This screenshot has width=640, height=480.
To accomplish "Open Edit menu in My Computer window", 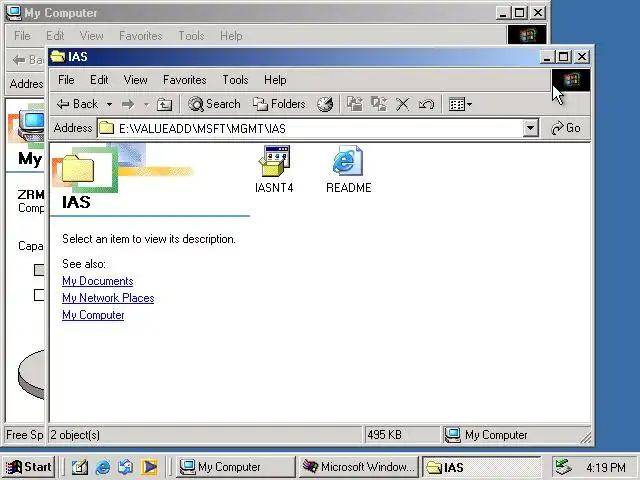I will tap(55, 36).
